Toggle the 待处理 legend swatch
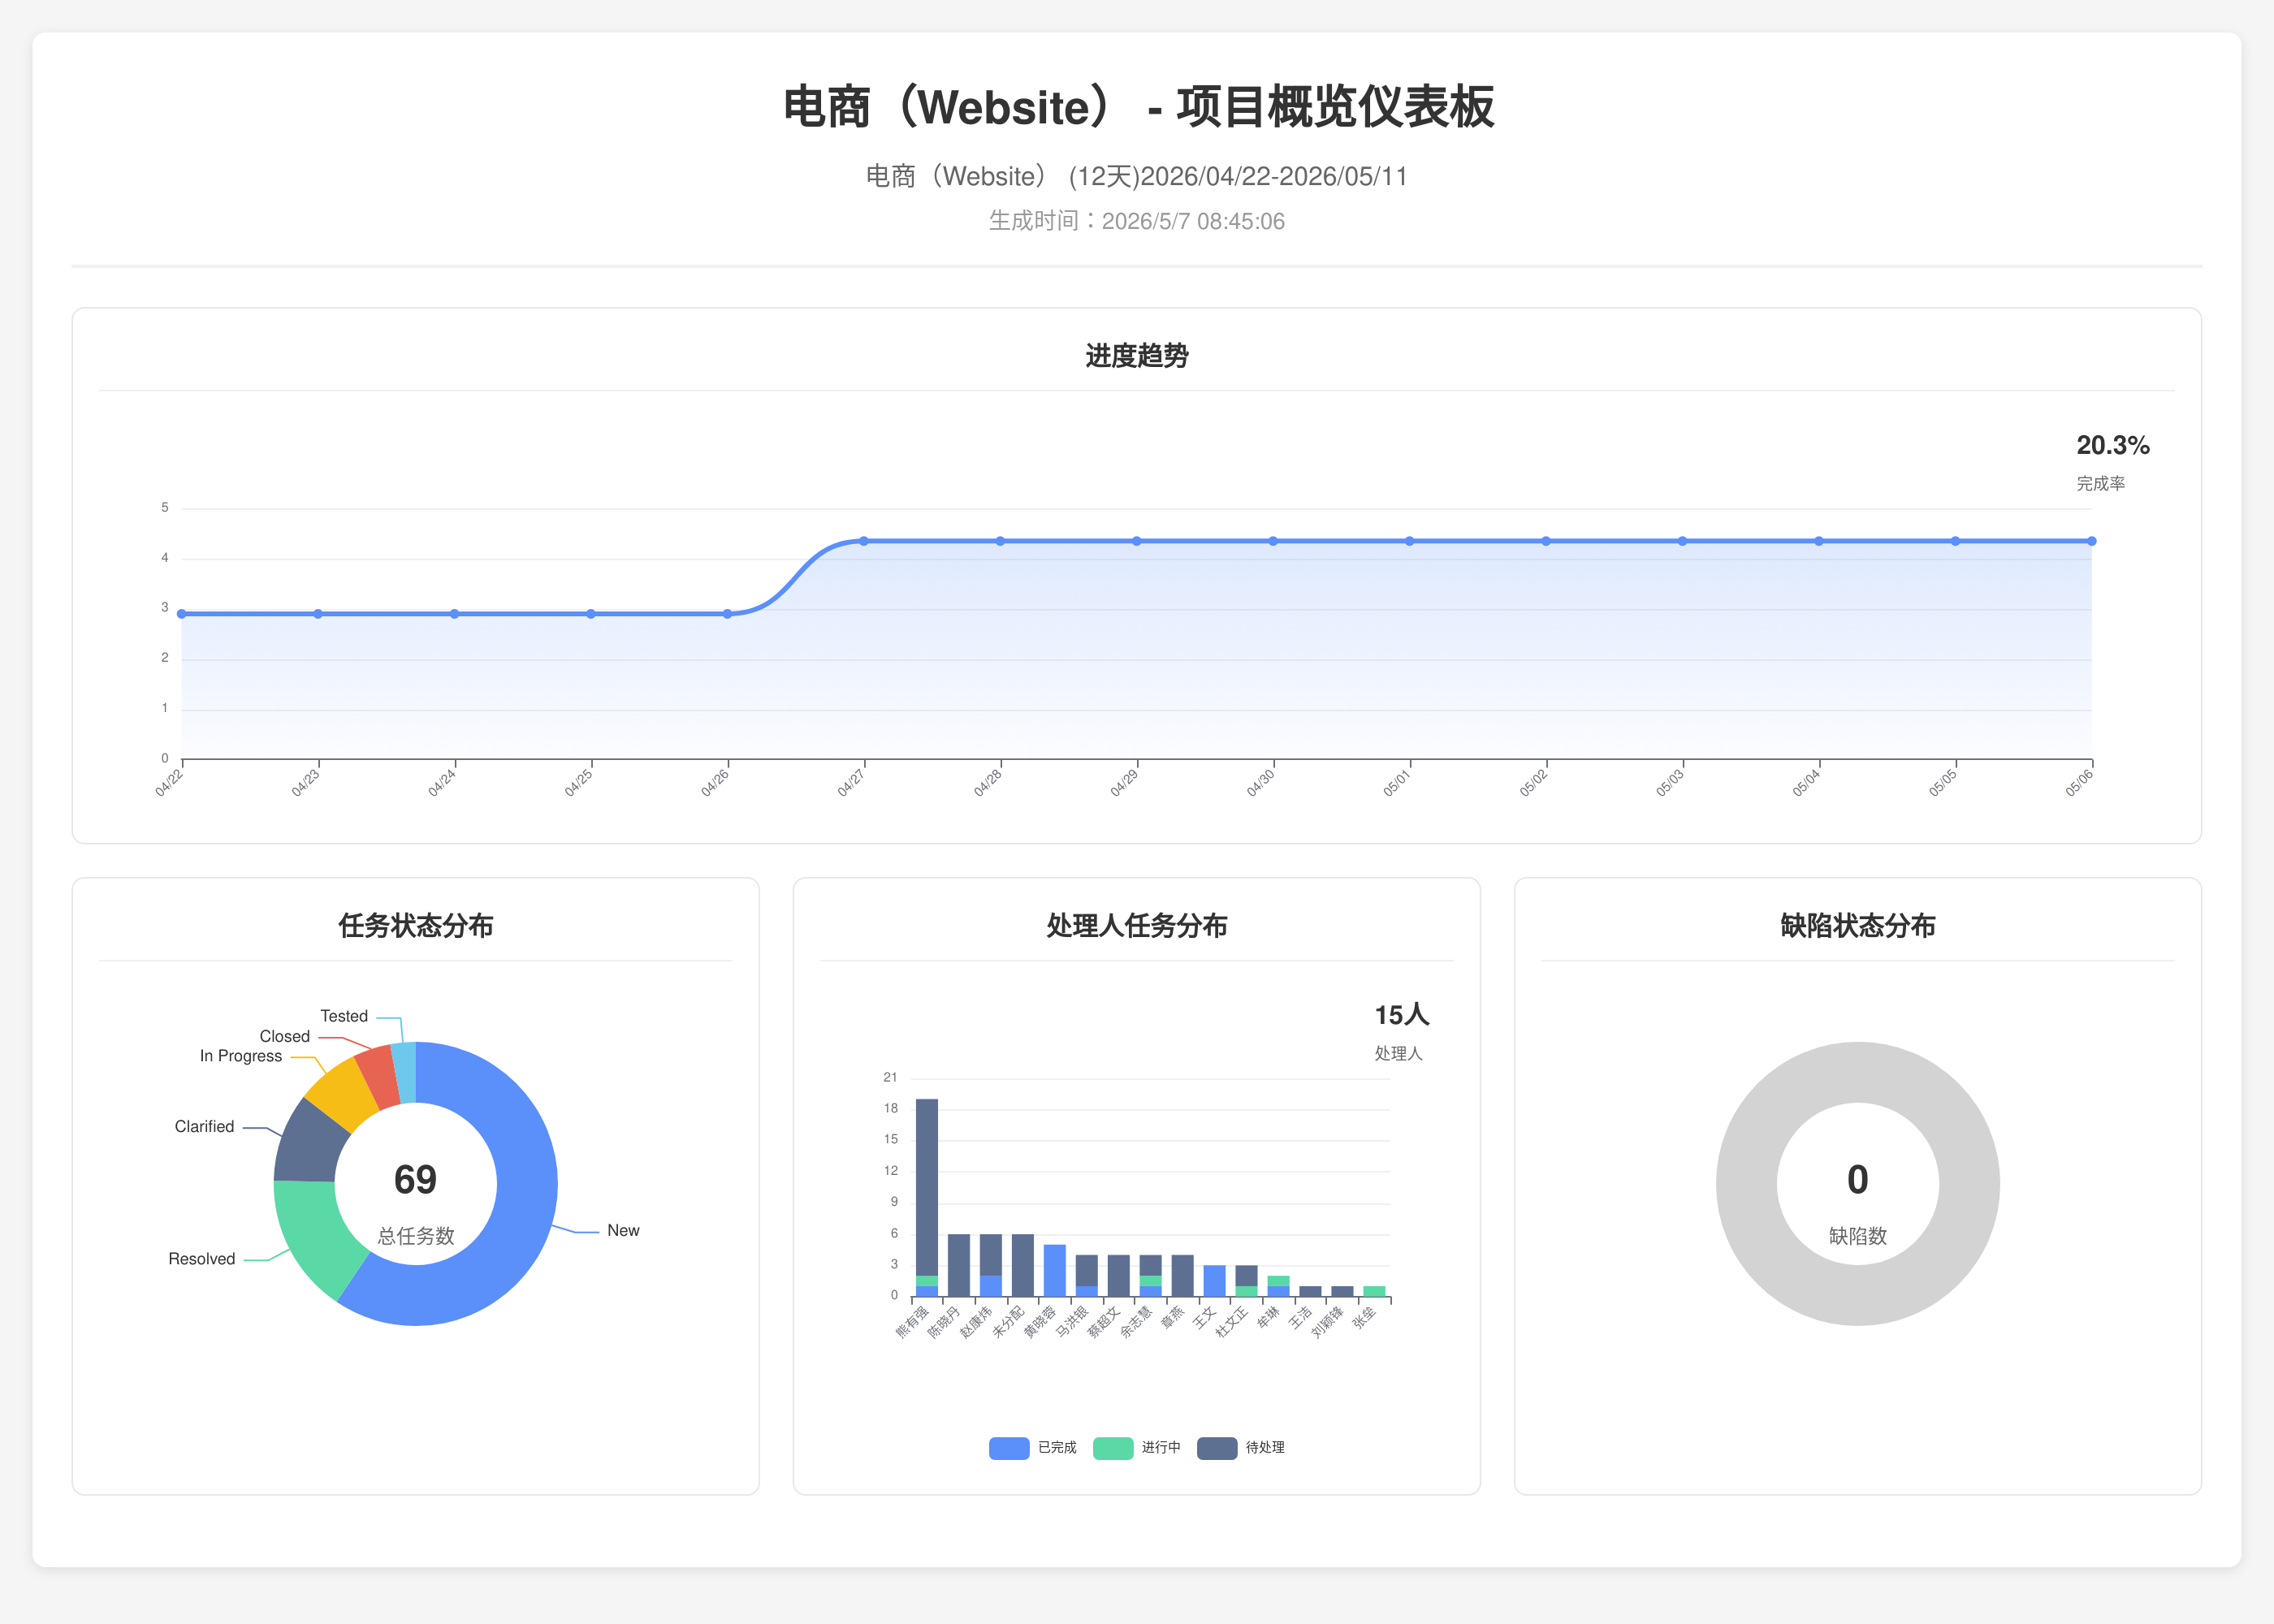This screenshot has height=1624, width=2274. click(1217, 1448)
